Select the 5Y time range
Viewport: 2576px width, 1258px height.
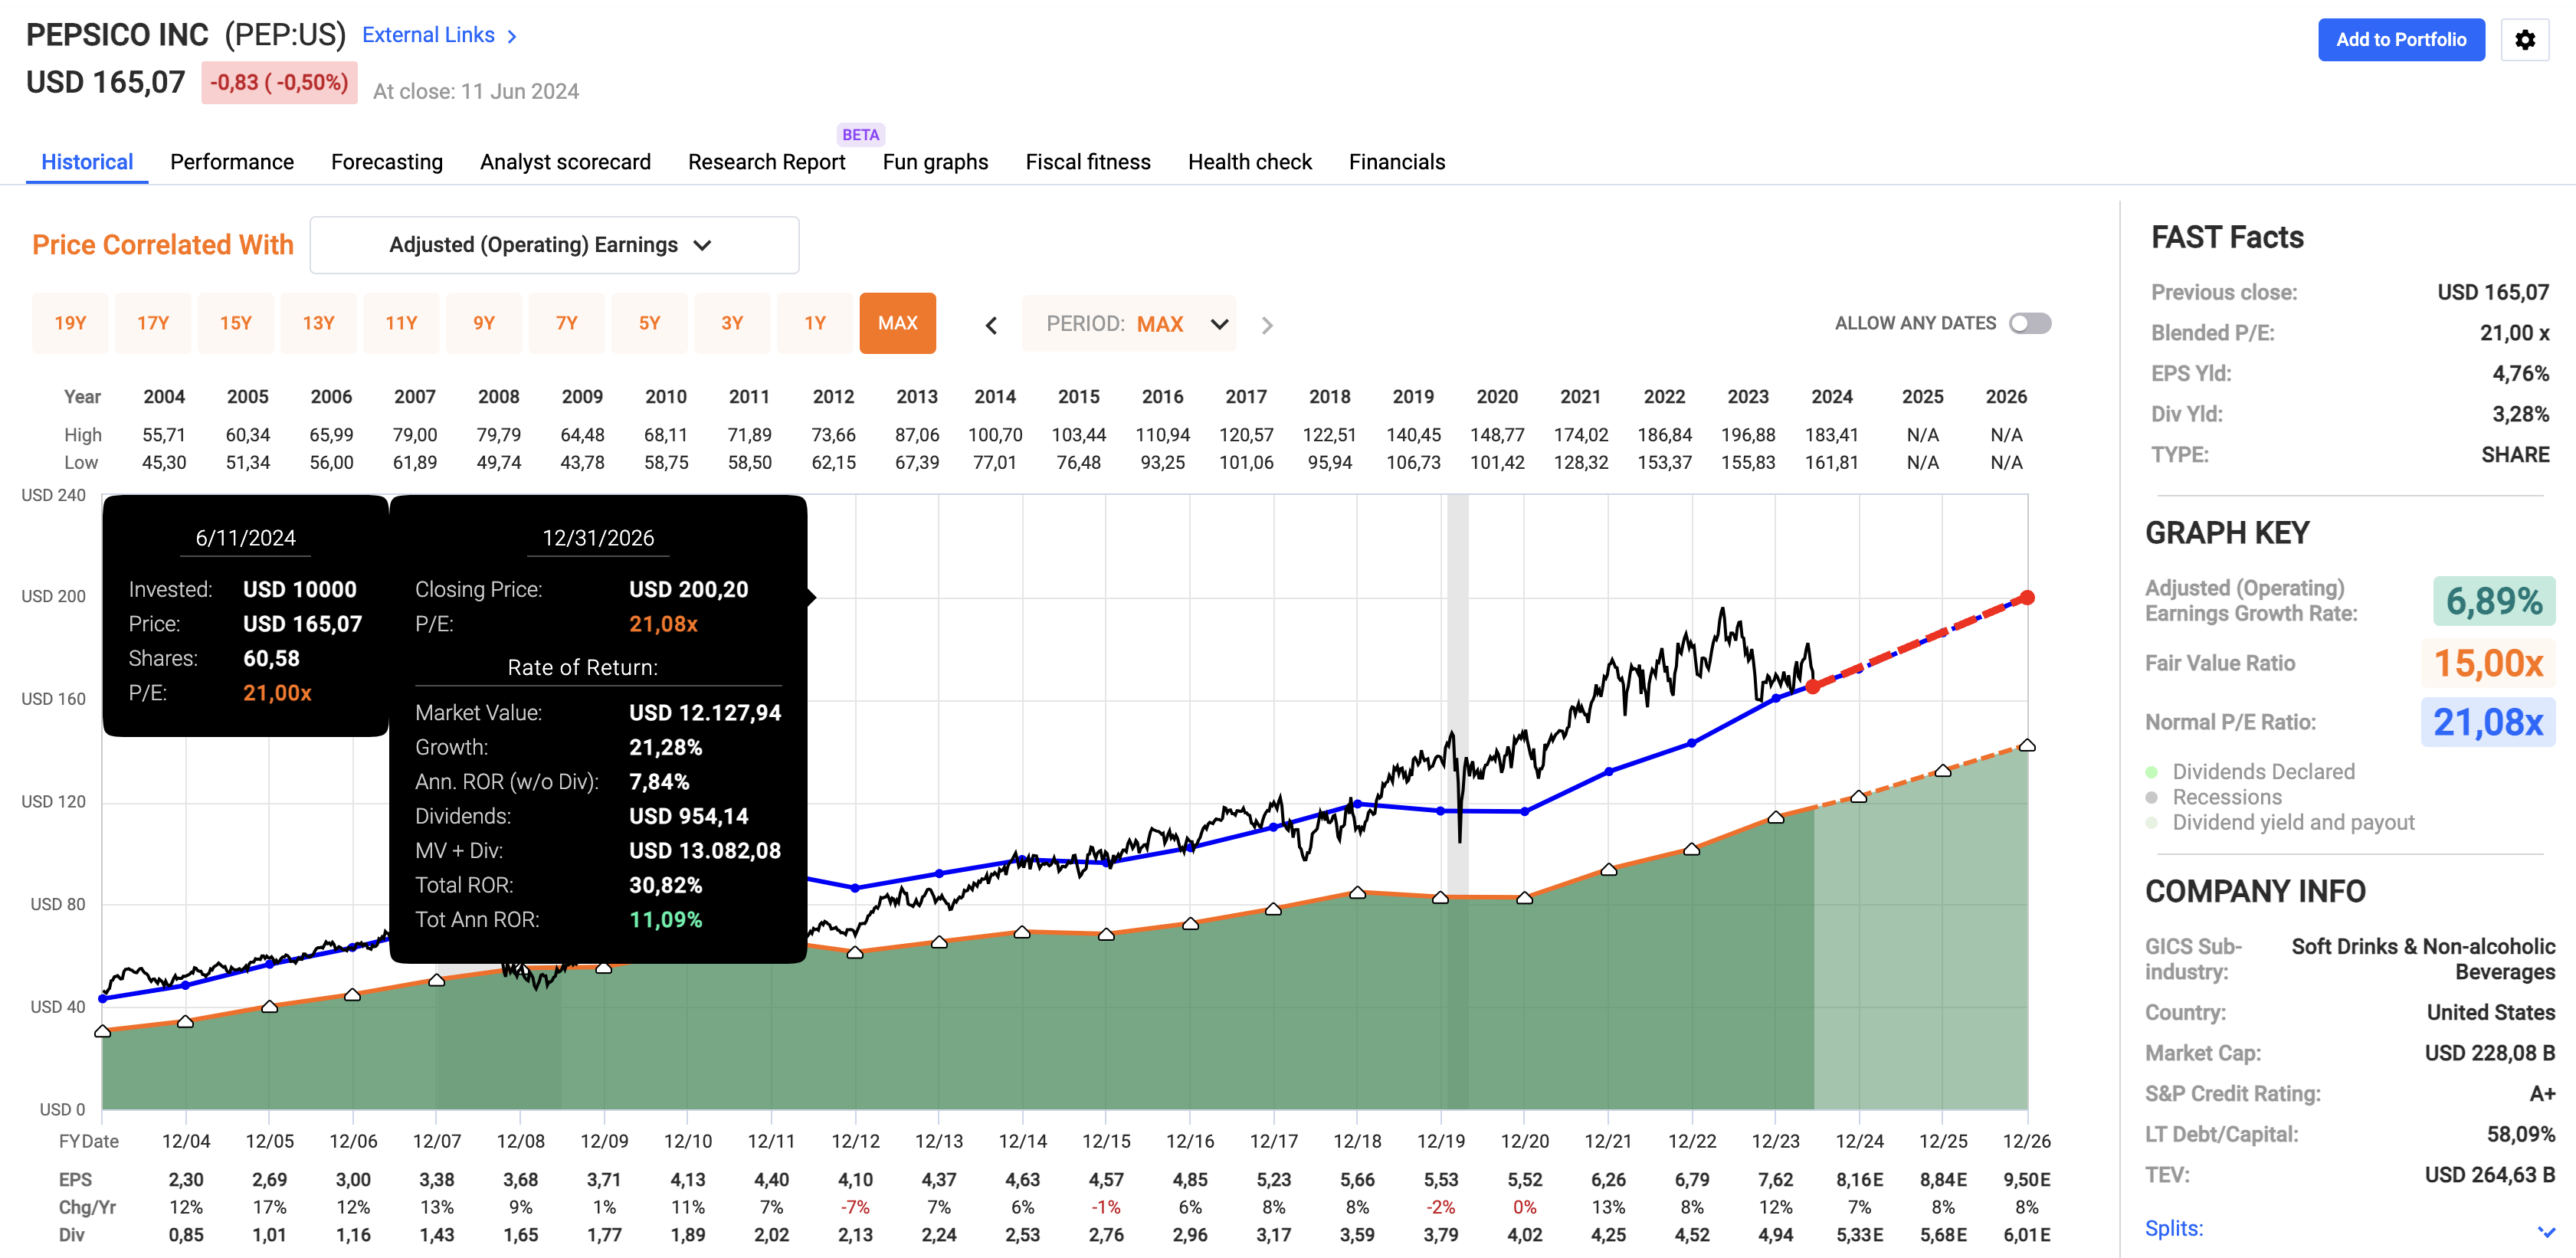point(649,323)
